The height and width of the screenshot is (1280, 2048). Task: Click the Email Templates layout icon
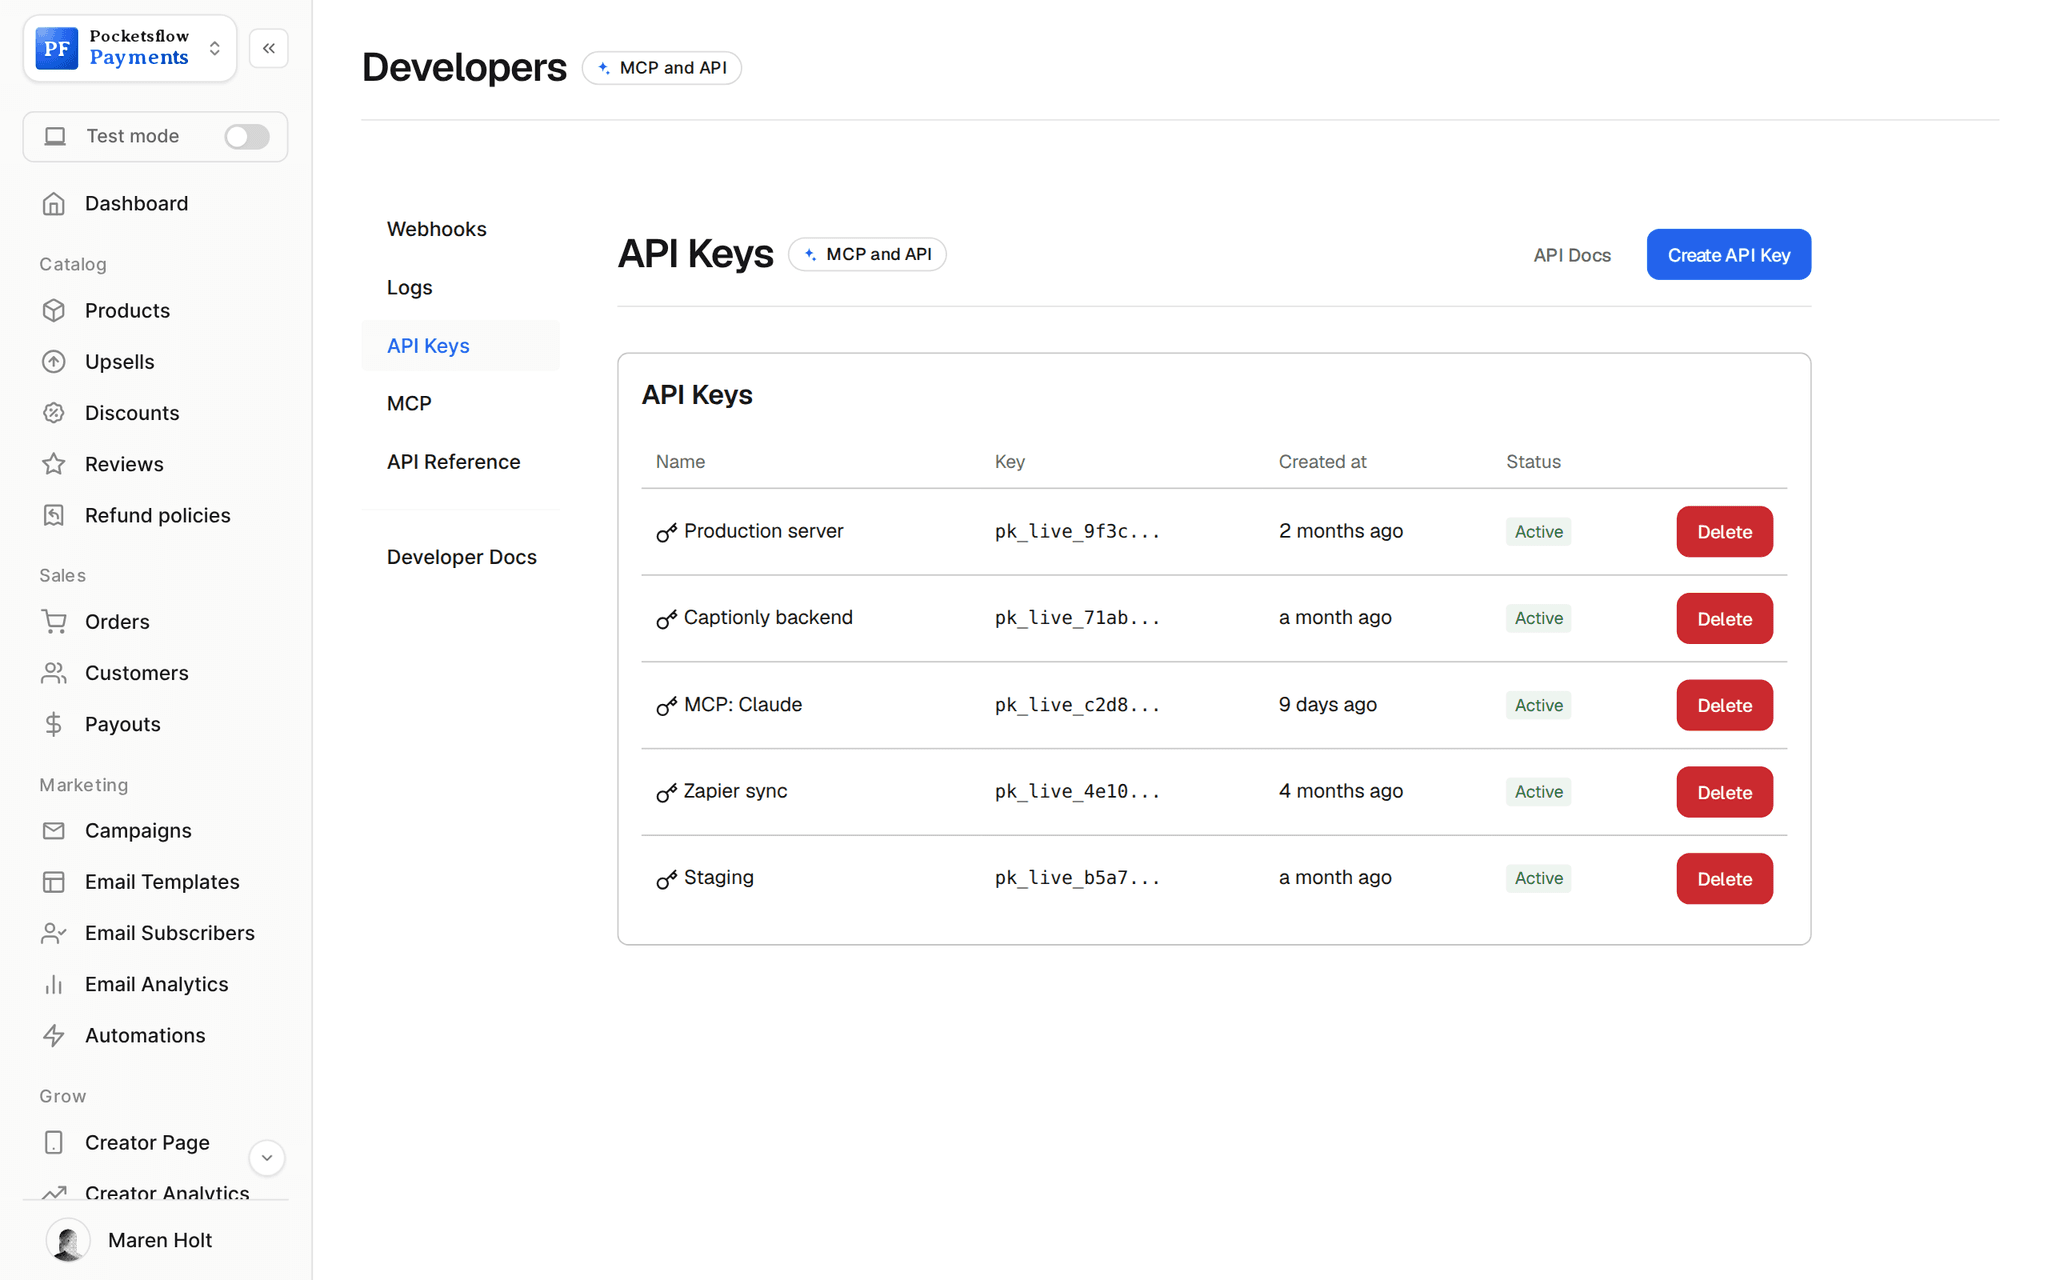54,882
